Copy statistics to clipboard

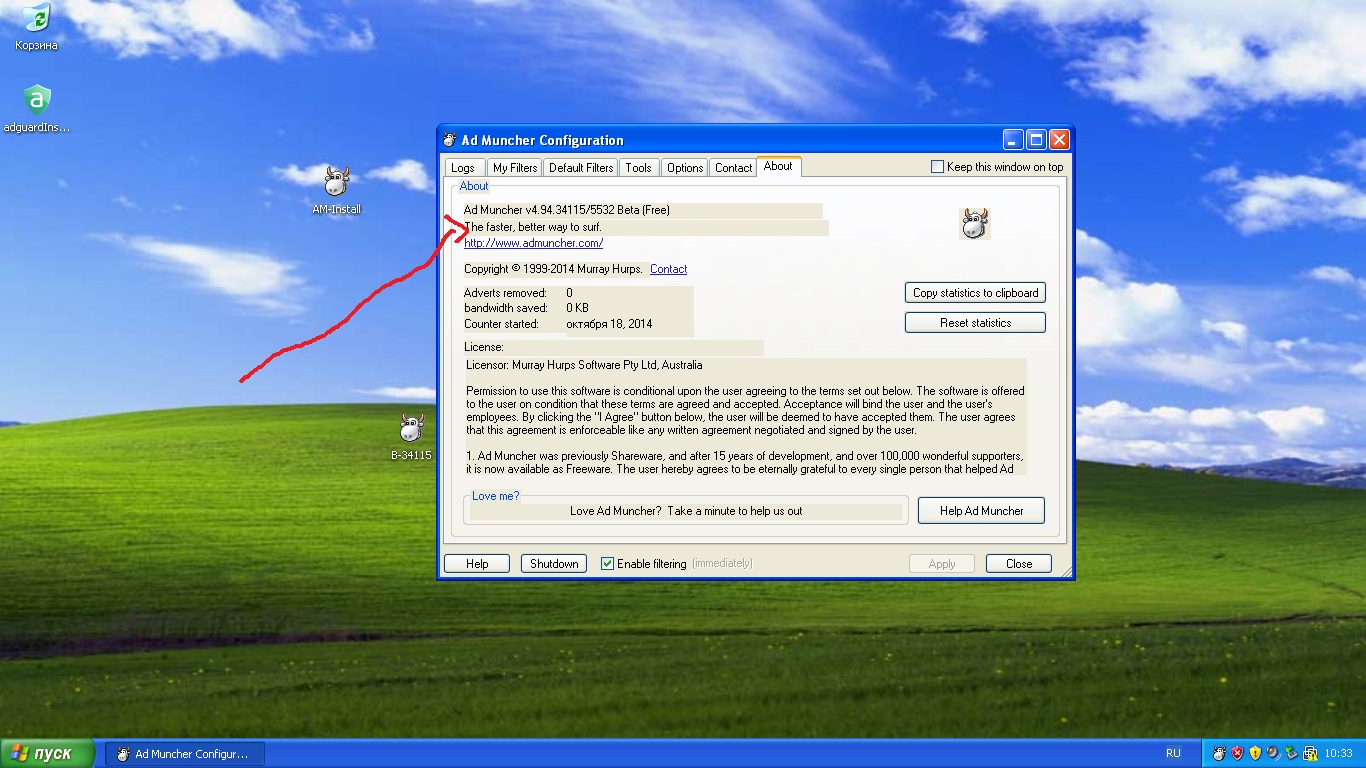[x=975, y=293]
